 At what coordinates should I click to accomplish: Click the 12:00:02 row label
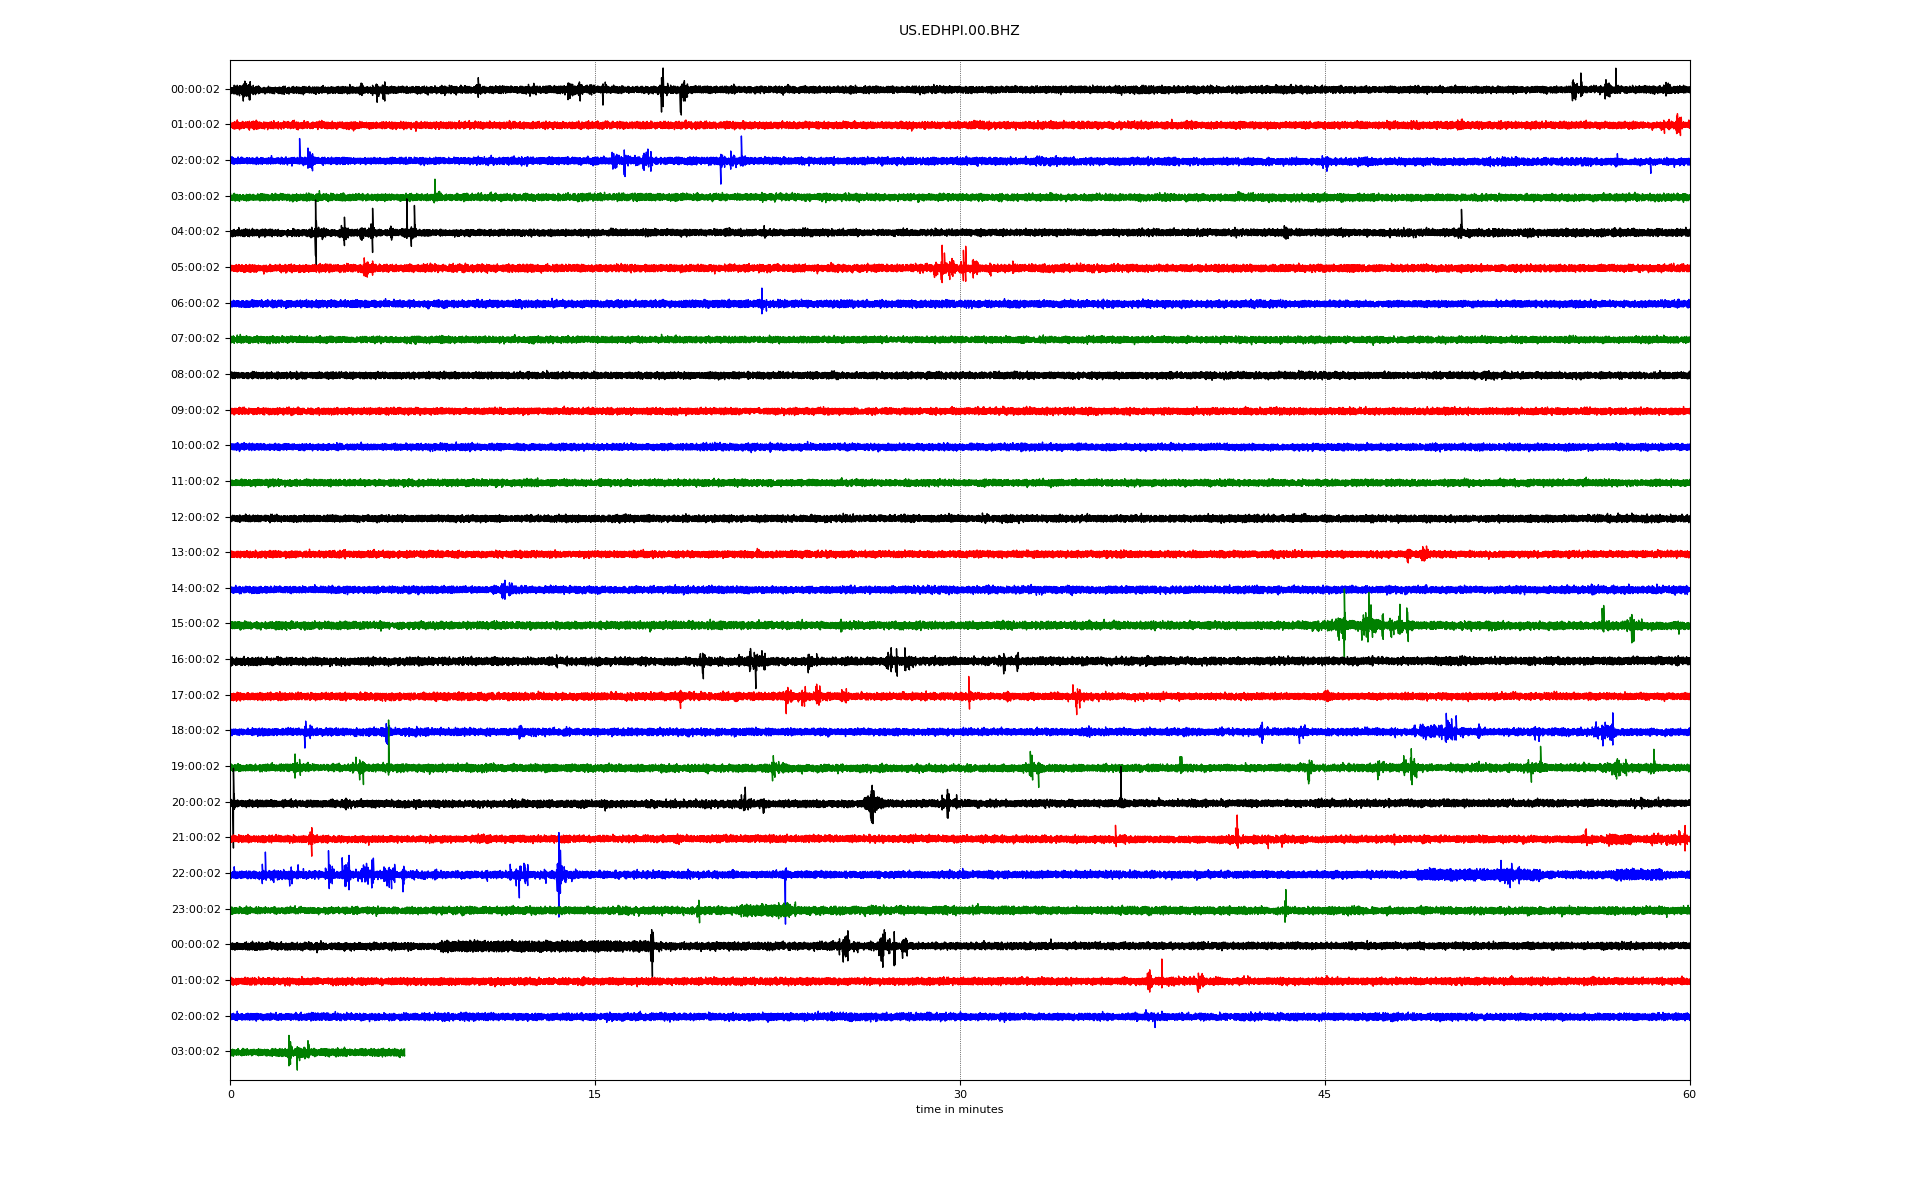[x=195, y=518]
